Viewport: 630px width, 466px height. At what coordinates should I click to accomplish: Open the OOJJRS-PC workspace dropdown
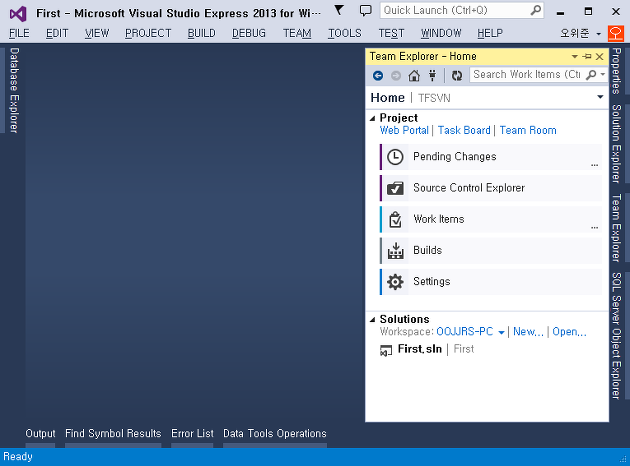pos(501,332)
